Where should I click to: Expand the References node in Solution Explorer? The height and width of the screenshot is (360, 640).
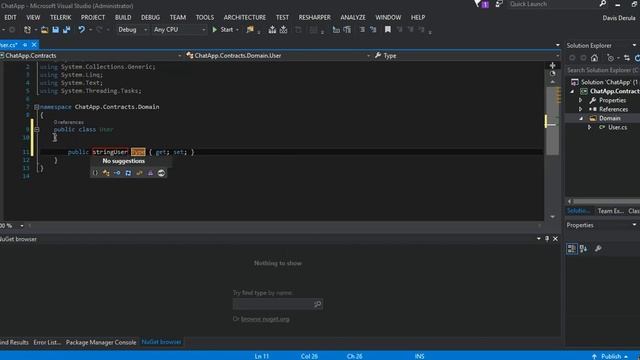(x=580, y=109)
